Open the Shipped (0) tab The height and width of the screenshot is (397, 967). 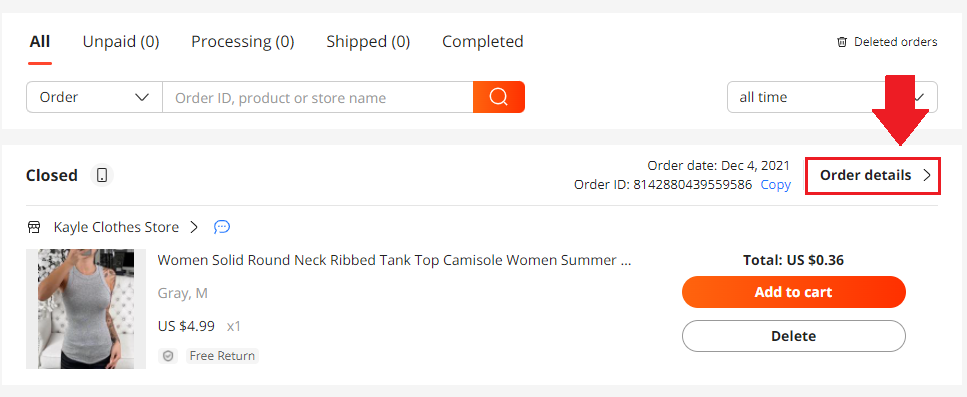(368, 42)
